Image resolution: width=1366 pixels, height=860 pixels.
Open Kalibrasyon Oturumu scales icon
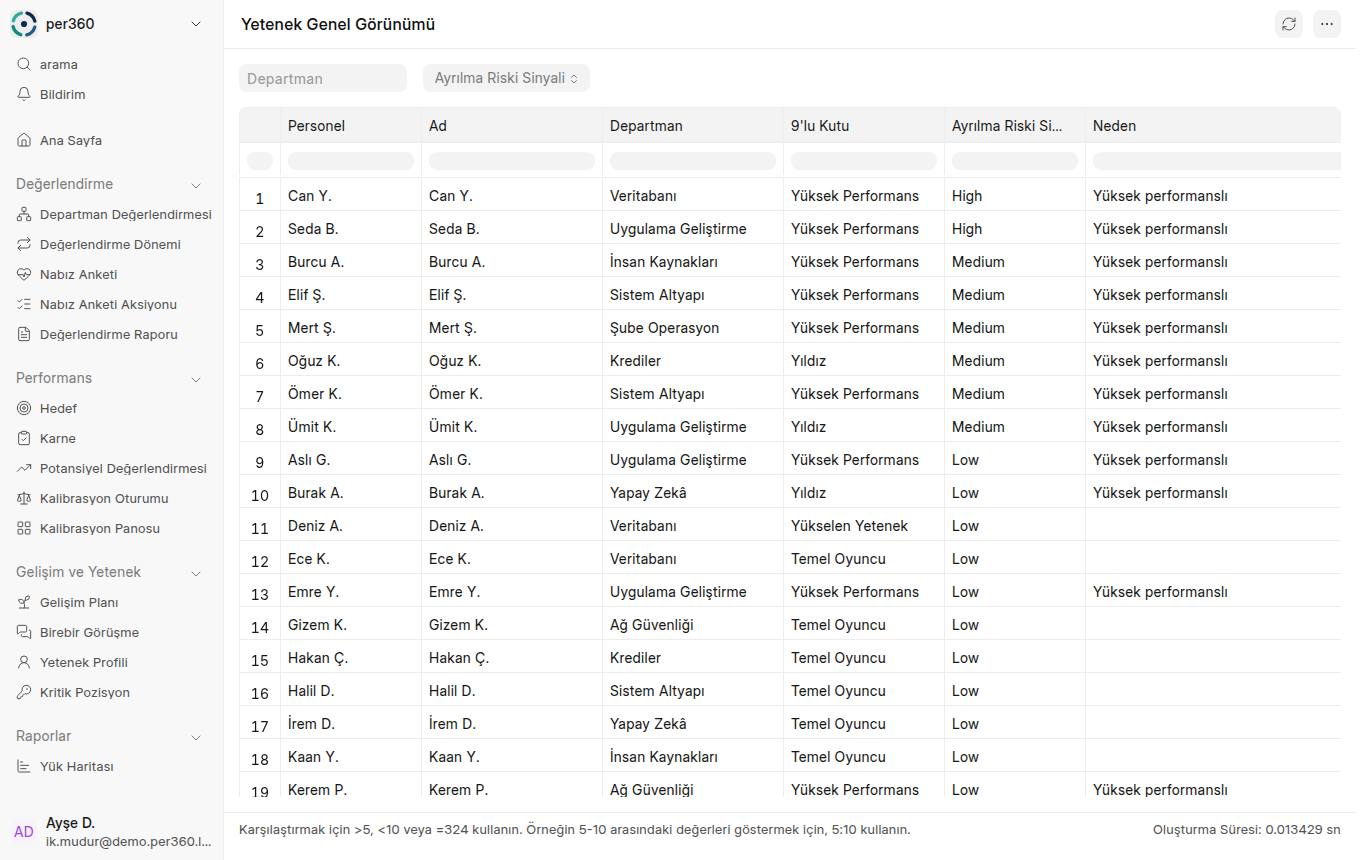coord(24,498)
